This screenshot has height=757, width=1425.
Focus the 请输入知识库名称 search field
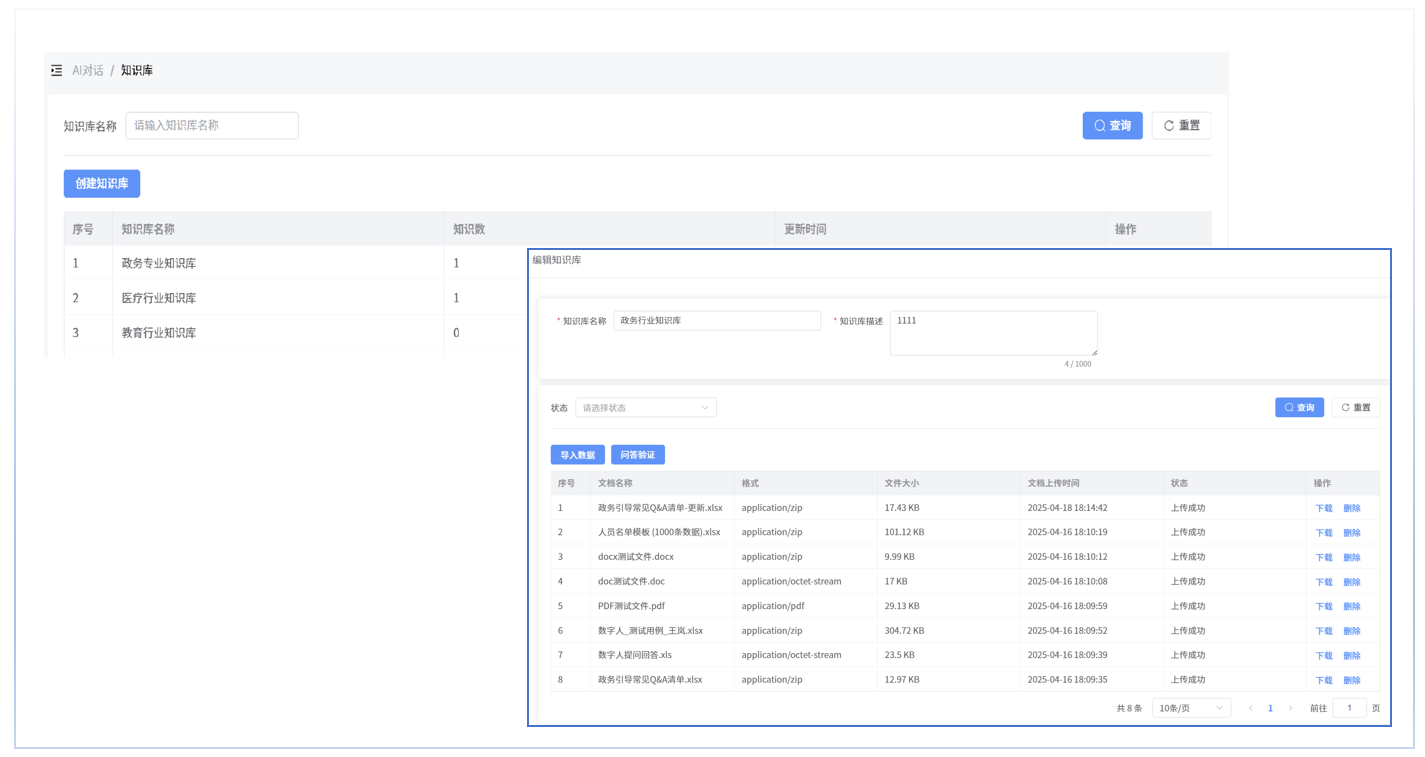click(212, 126)
